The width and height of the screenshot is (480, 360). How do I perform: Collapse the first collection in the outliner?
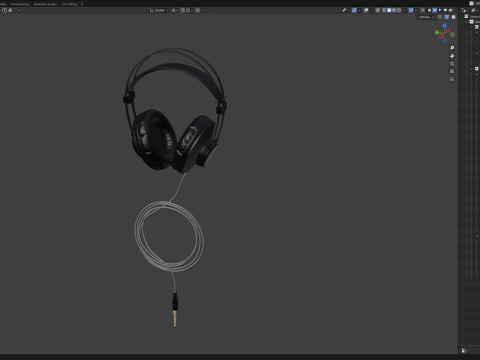(467, 22)
